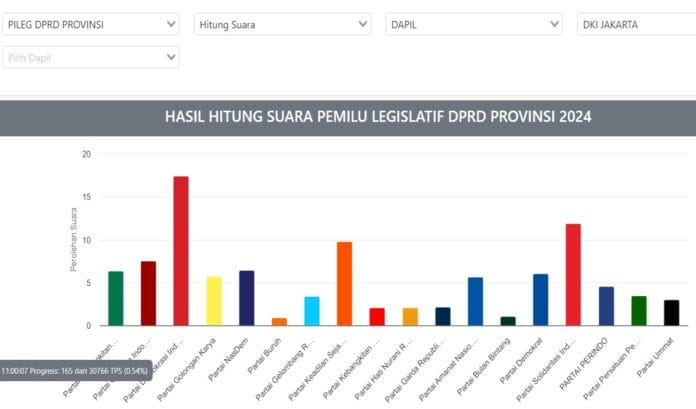Select the red Partai Solidaritas Indonesia bar
The image size is (696, 409).
[573, 274]
